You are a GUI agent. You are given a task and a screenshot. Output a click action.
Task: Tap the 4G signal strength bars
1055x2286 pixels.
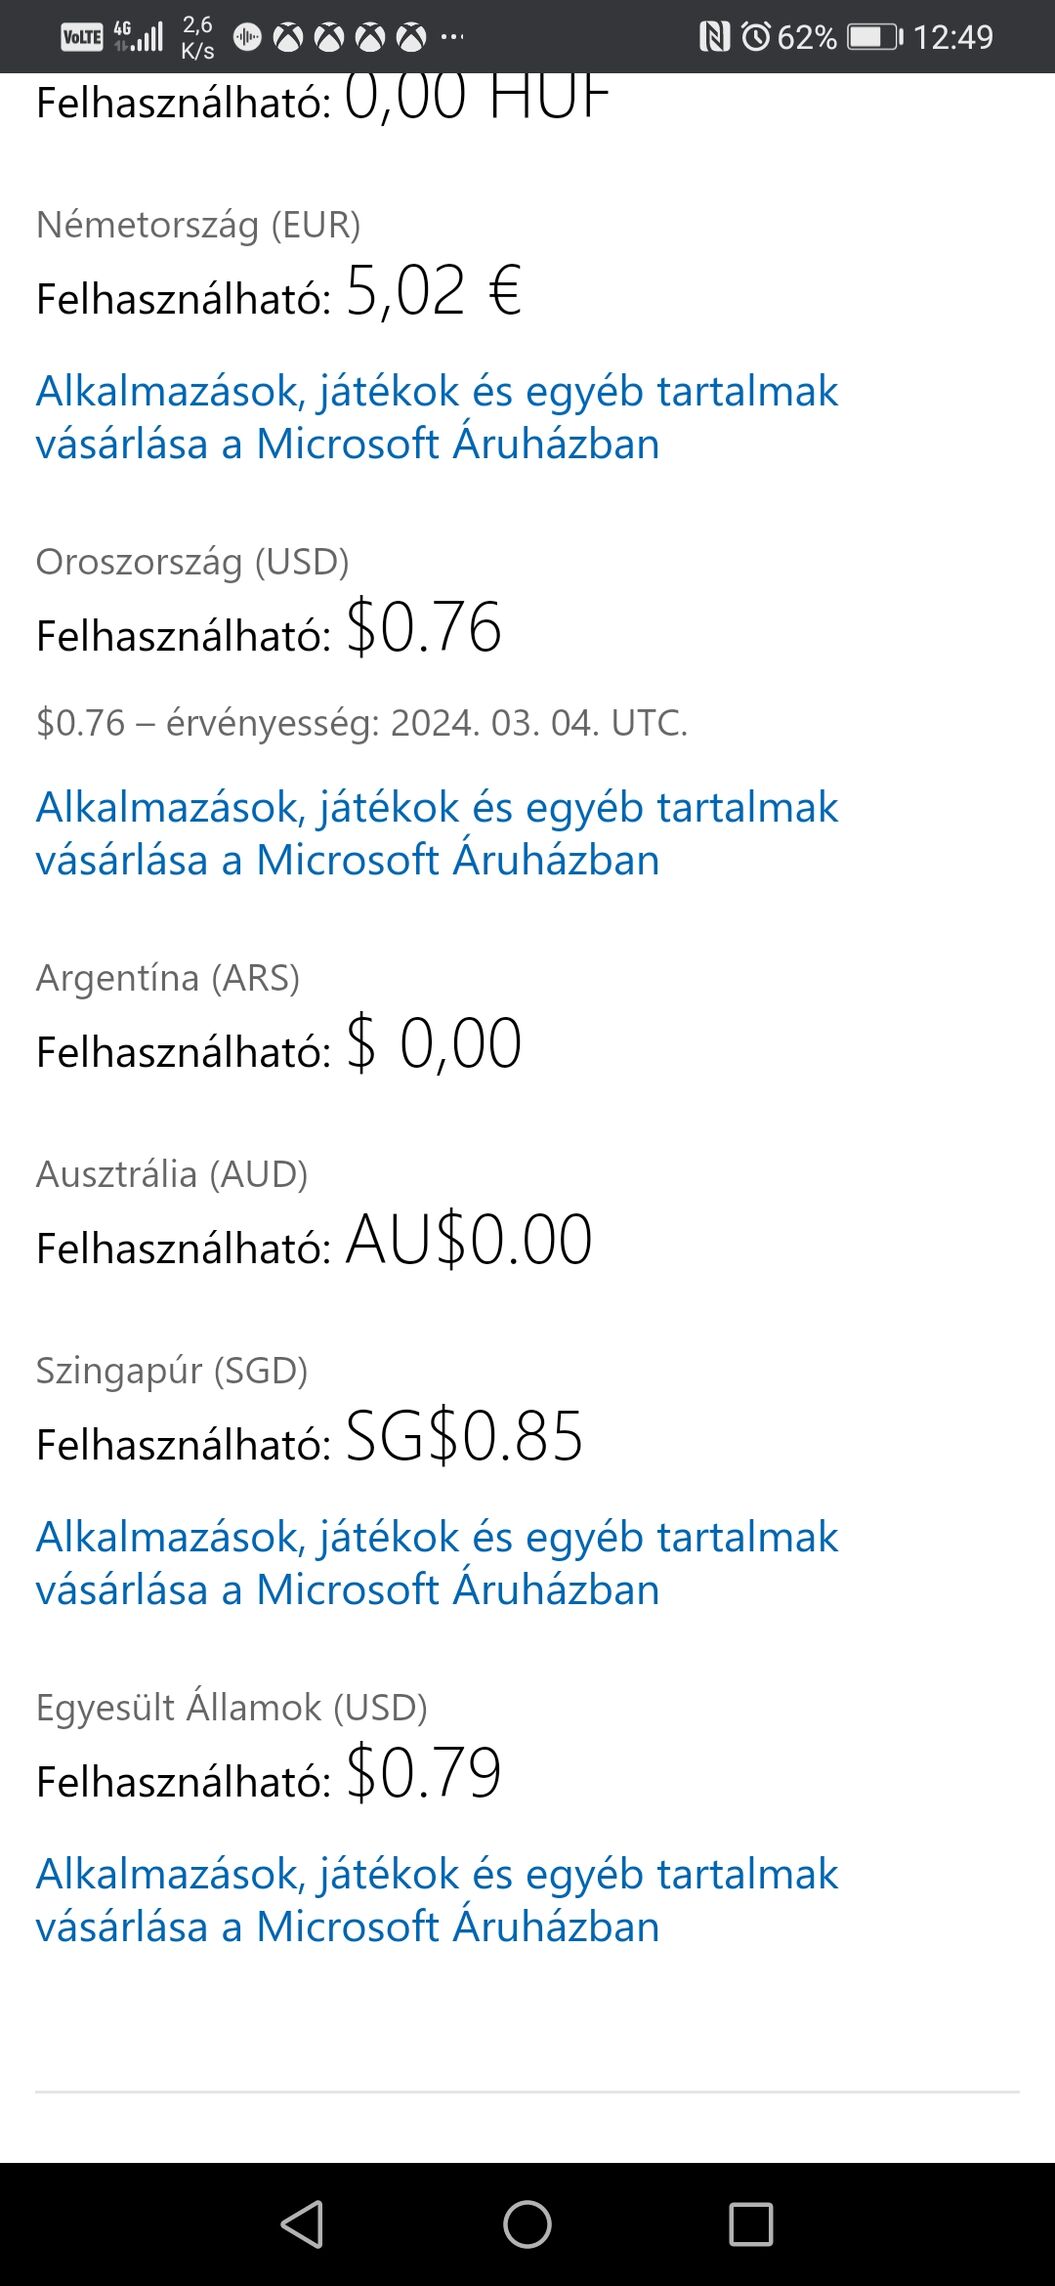click(139, 36)
